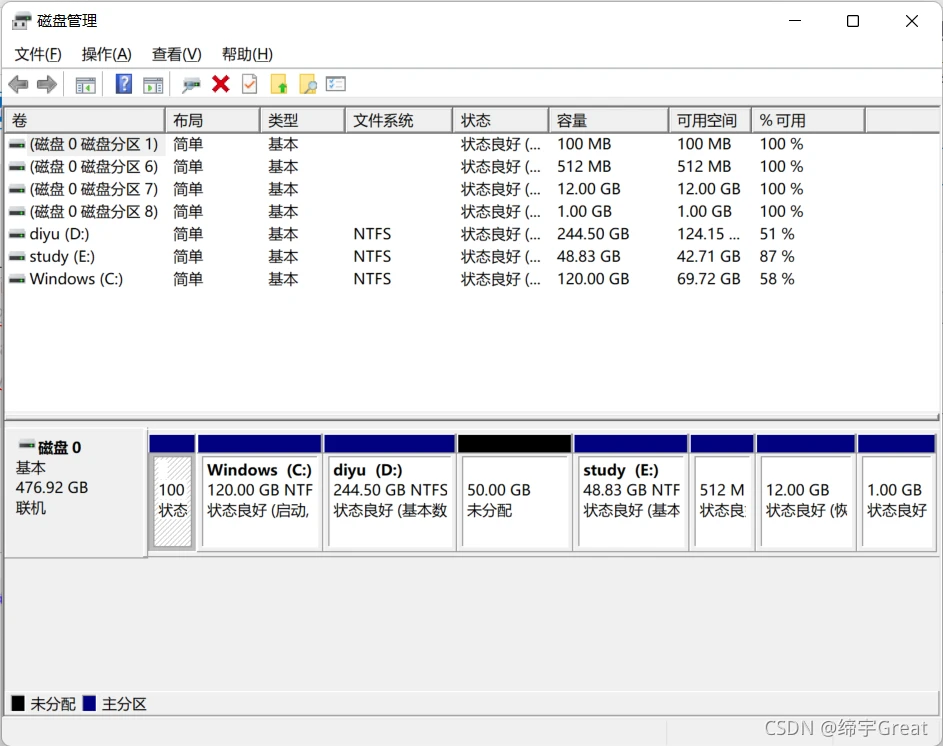Click the blue 主分区 legend swatch

coord(89,703)
